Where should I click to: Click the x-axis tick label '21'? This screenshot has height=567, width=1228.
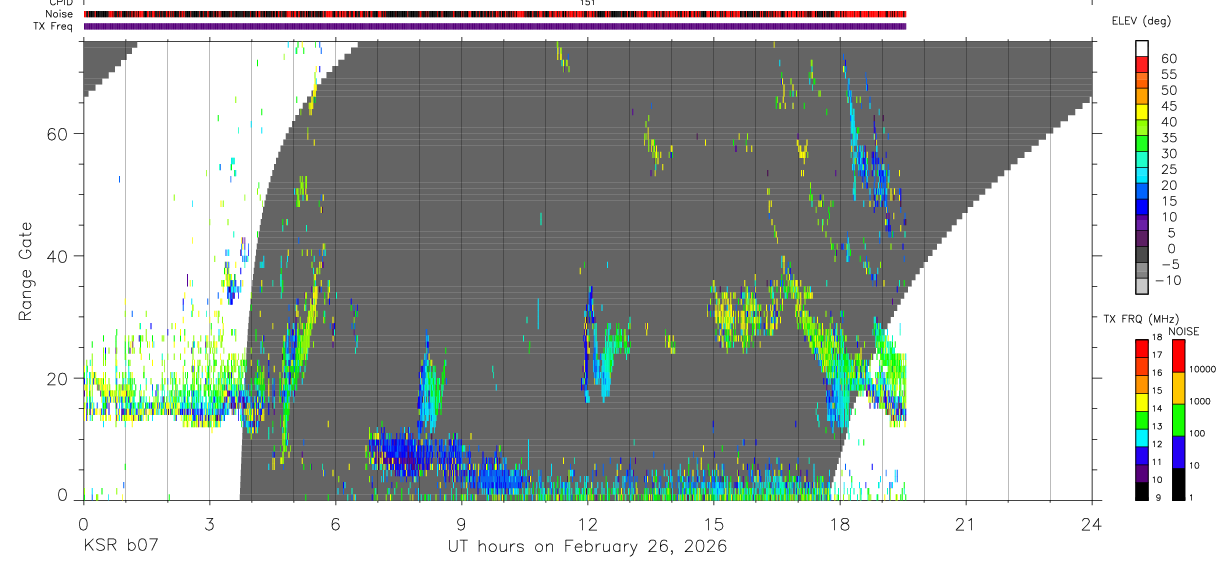coord(966,524)
